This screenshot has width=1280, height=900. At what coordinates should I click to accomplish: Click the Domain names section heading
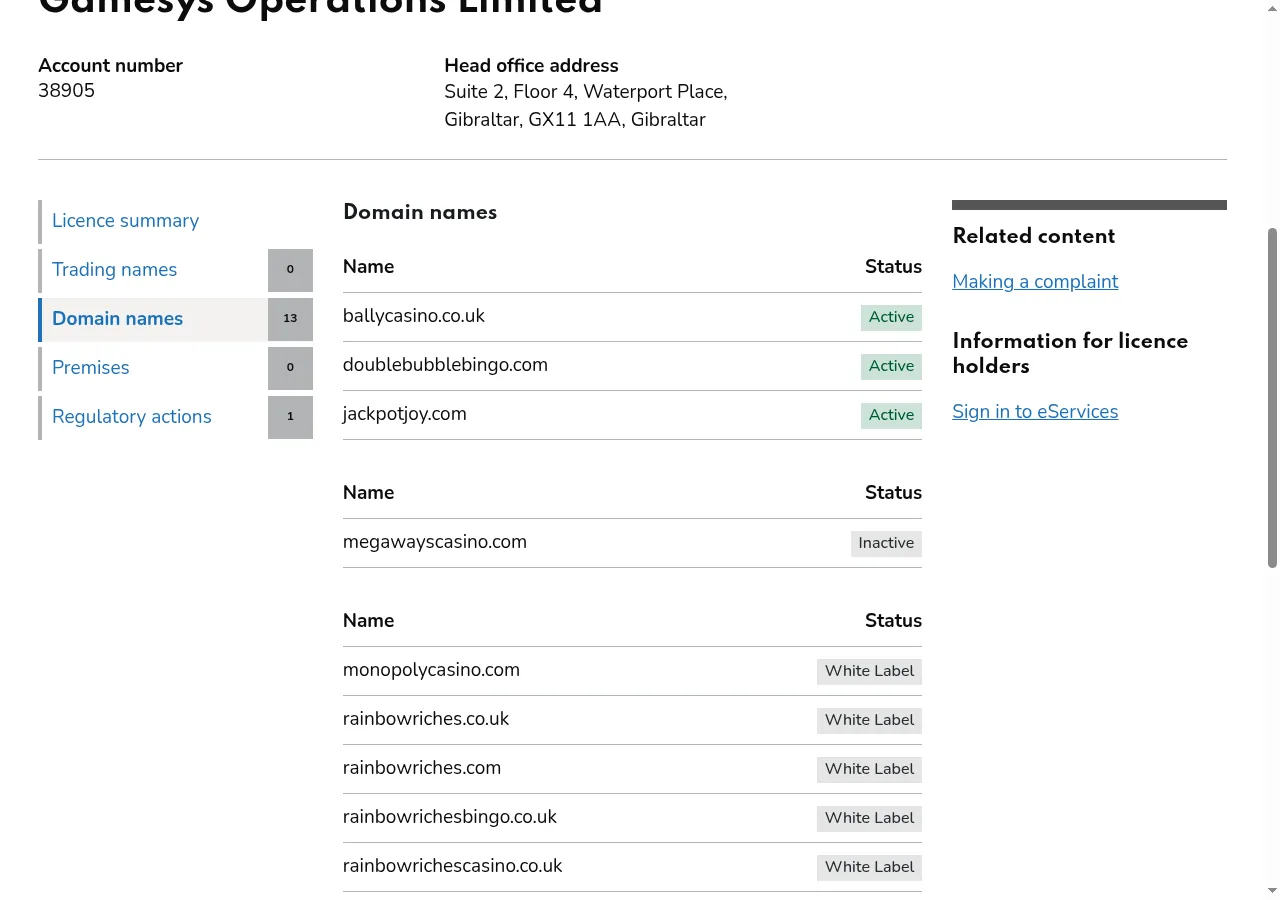tap(420, 212)
